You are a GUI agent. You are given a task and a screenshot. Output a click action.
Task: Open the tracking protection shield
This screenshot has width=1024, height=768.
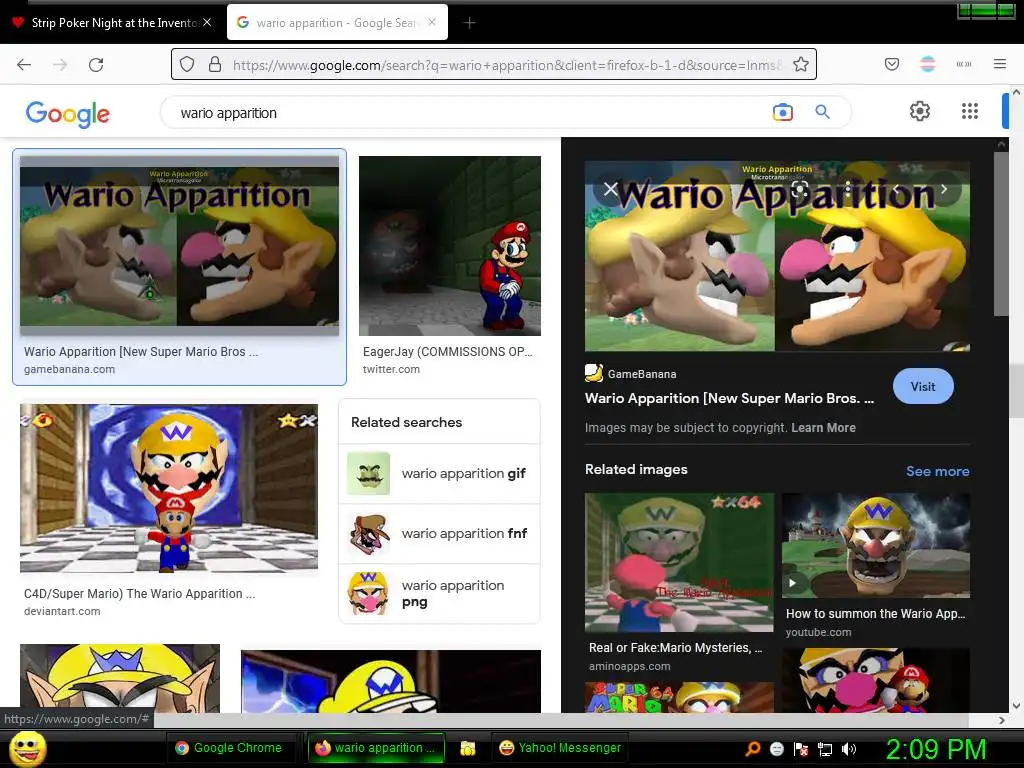click(x=187, y=64)
